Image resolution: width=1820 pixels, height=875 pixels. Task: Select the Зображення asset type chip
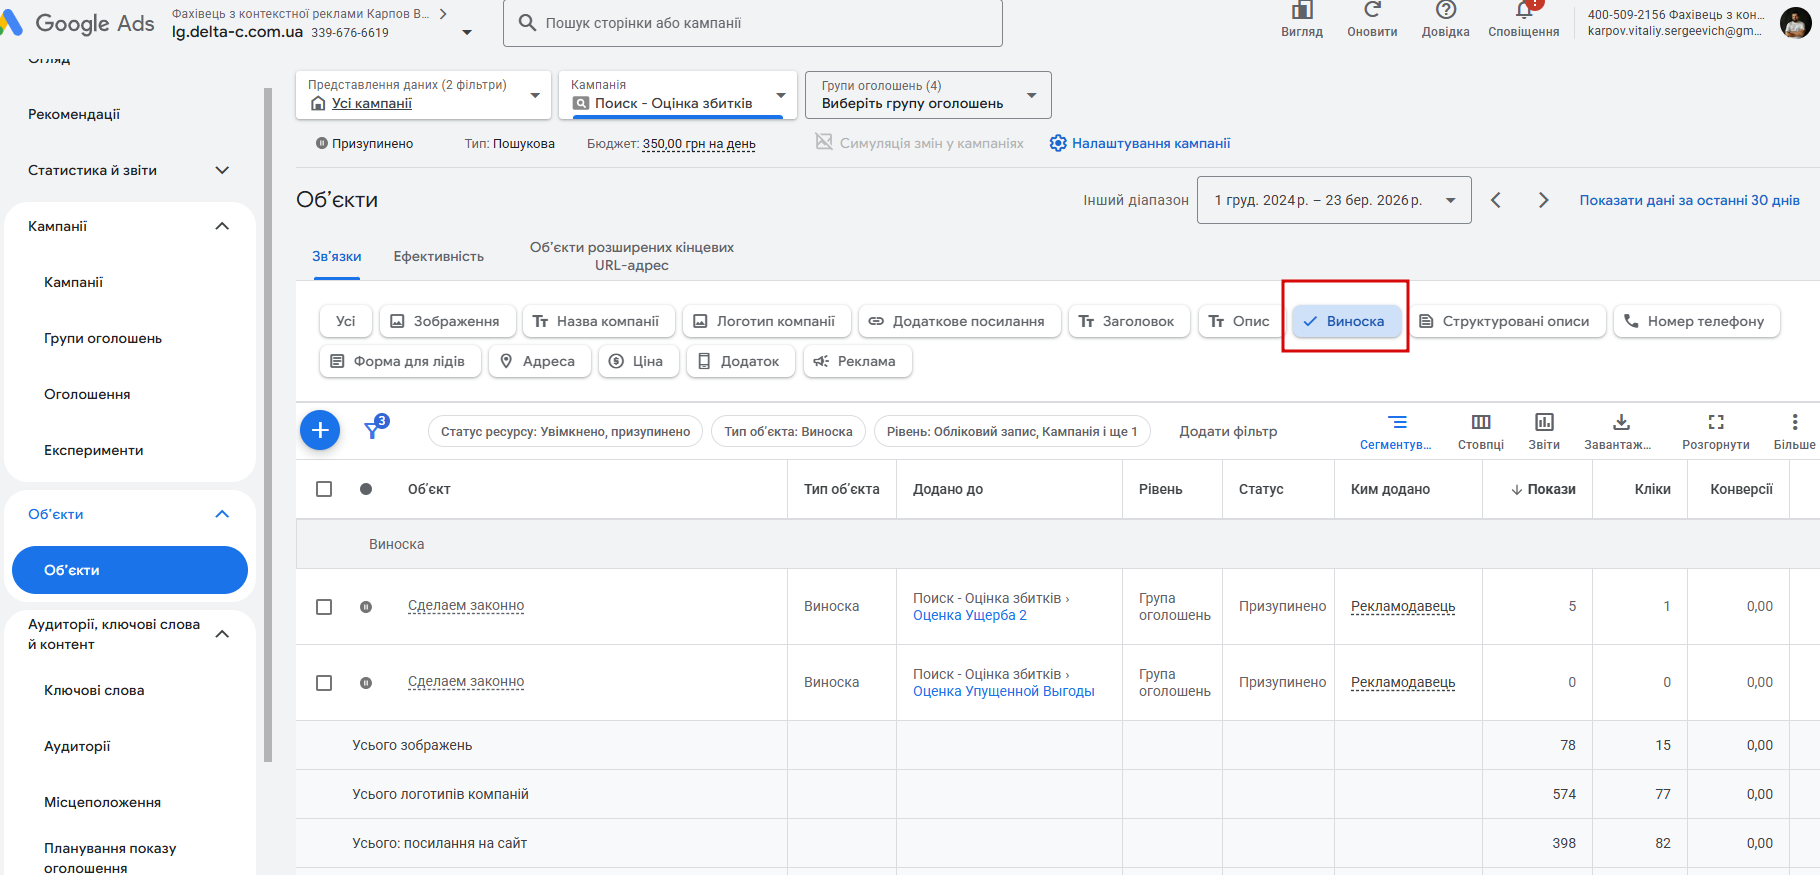446,321
